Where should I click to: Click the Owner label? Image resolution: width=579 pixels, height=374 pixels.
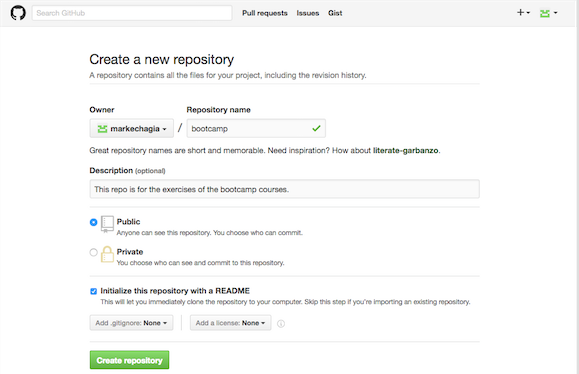tap(102, 110)
